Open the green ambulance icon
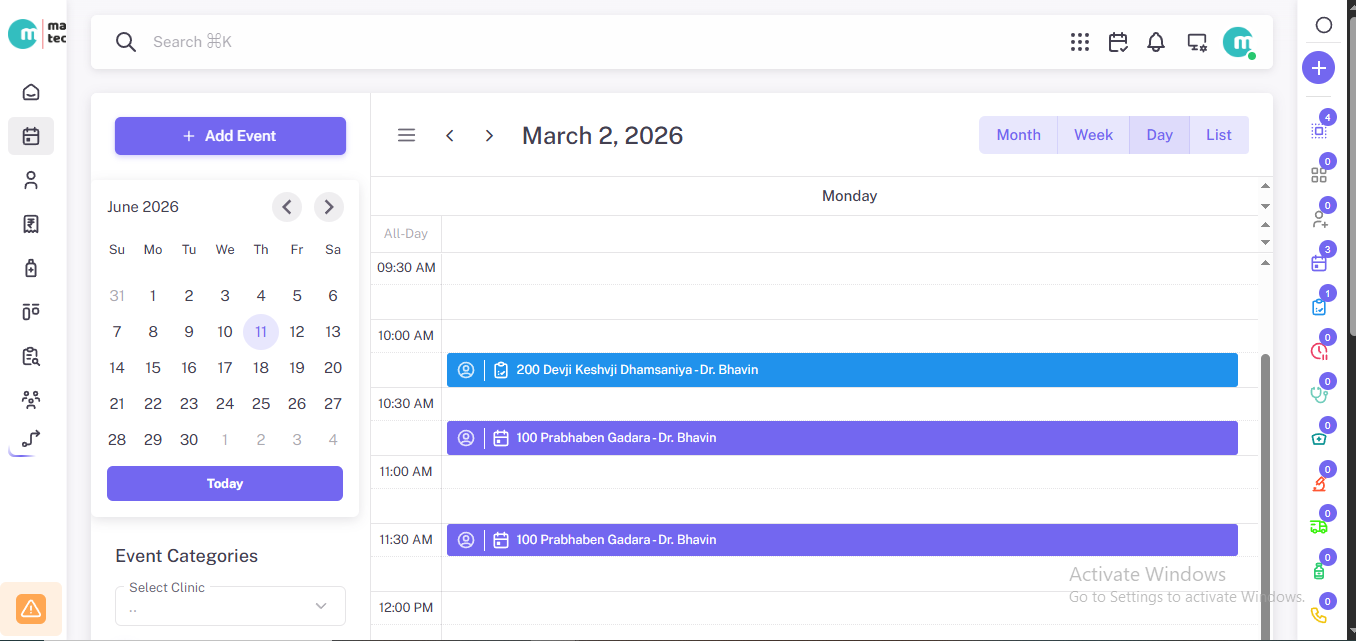The width and height of the screenshot is (1356, 641). tap(1319, 527)
